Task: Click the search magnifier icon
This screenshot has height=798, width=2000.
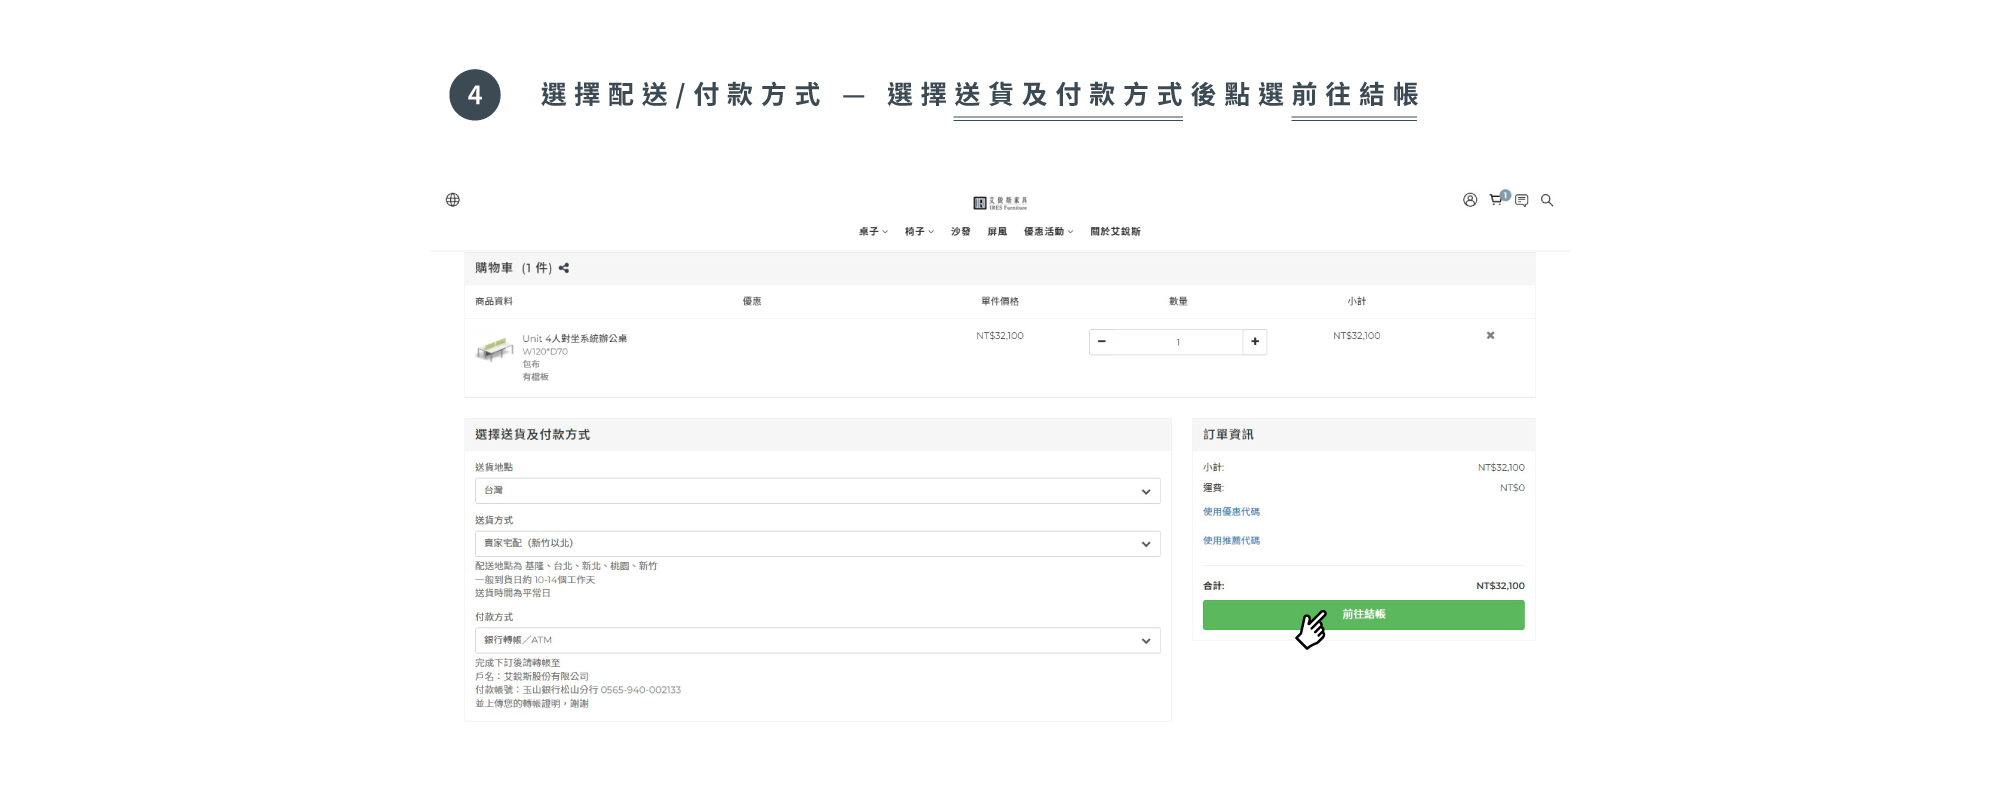Action: pyautogui.click(x=1547, y=201)
